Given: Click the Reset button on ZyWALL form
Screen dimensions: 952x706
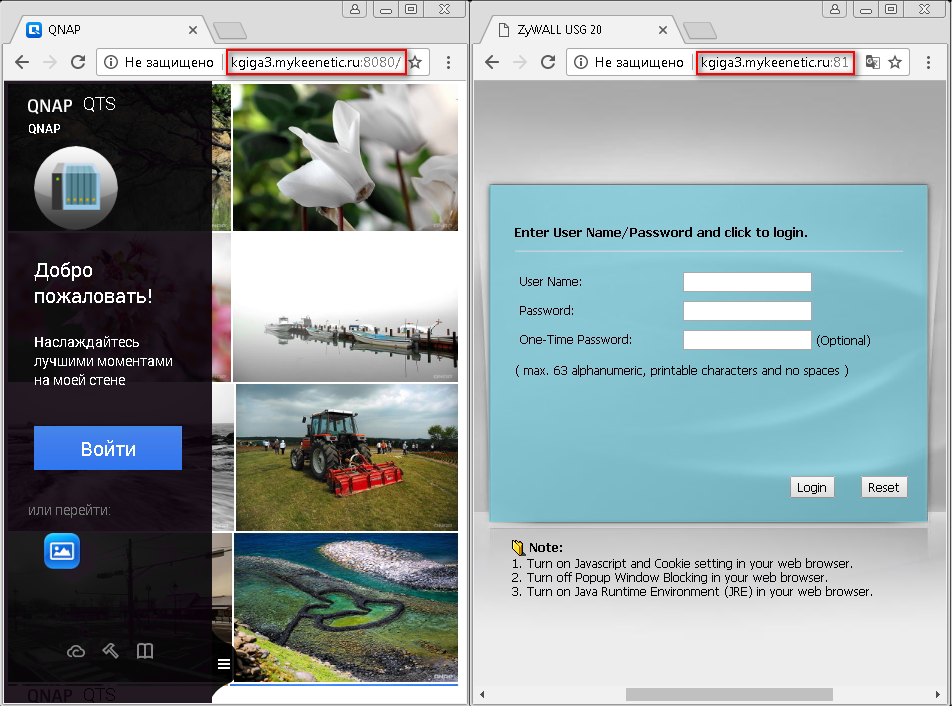Looking at the screenshot, I should pyautogui.click(x=883, y=487).
